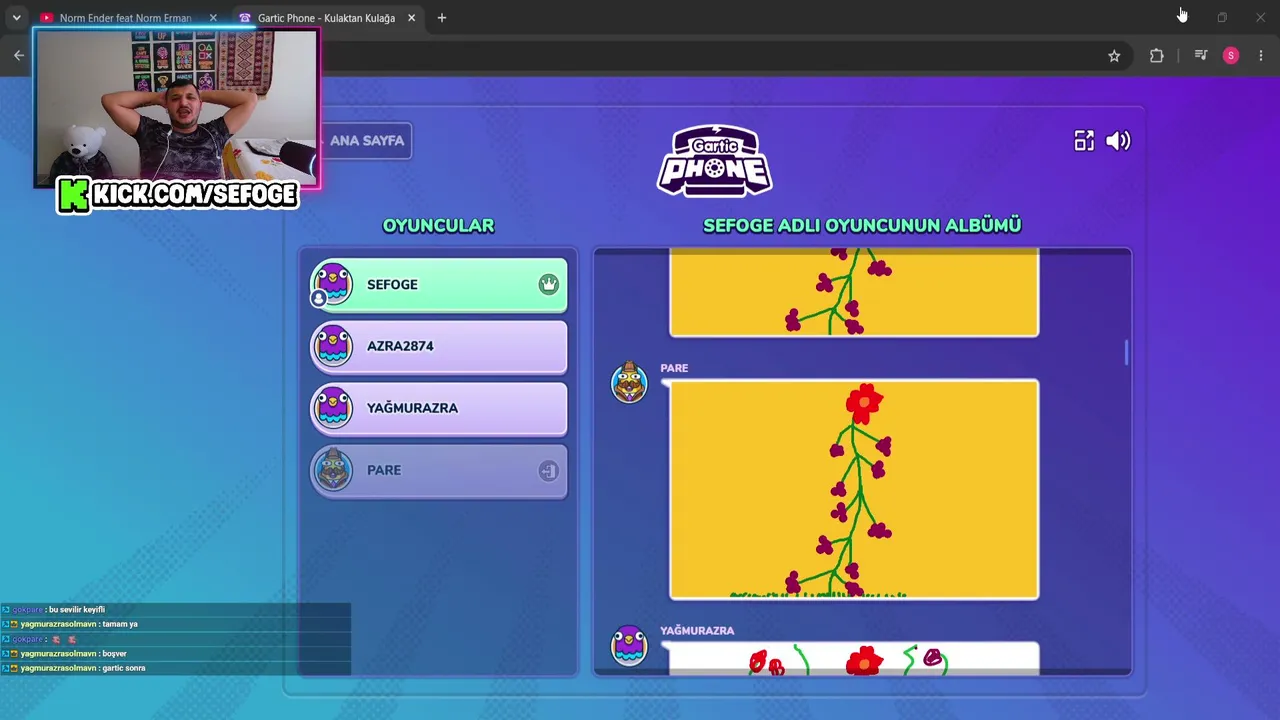Go back in browser history
Image resolution: width=1280 pixels, height=720 pixels.
pyautogui.click(x=19, y=56)
